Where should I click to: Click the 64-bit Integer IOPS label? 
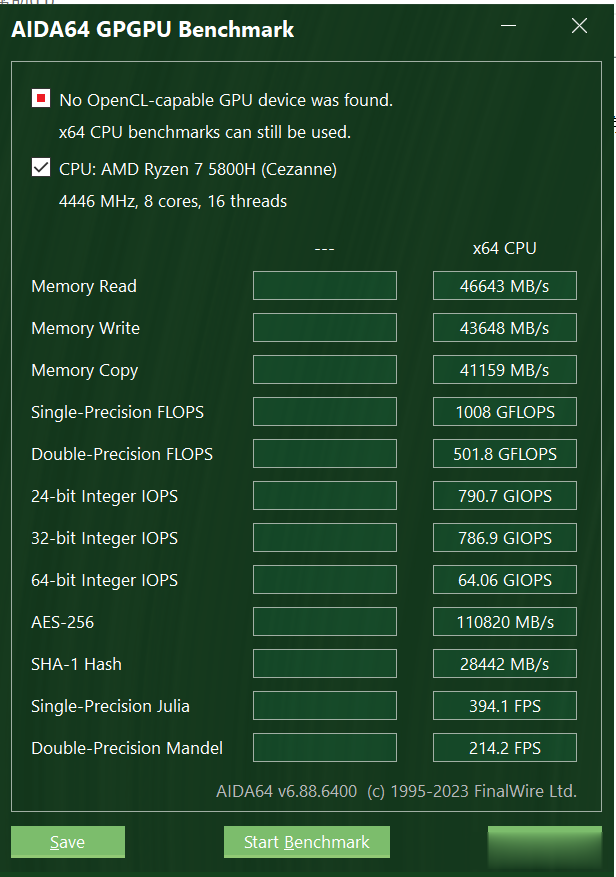point(105,580)
